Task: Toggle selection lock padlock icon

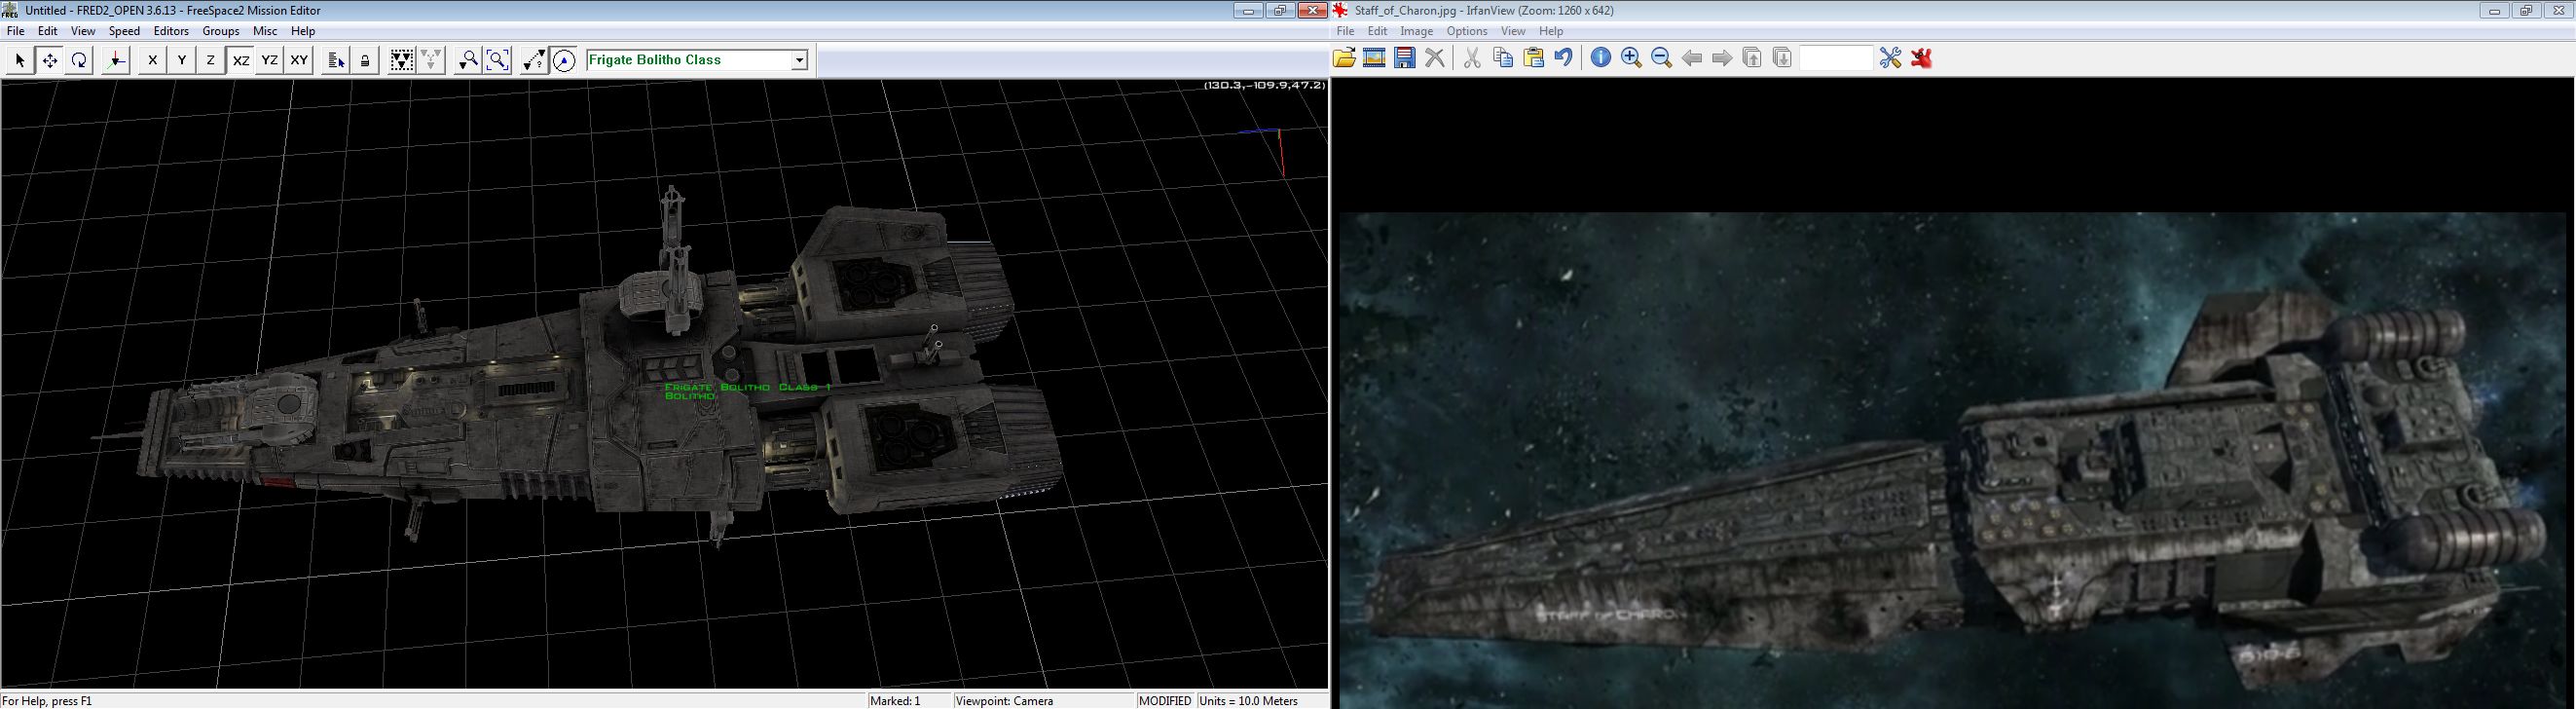Action: (365, 60)
